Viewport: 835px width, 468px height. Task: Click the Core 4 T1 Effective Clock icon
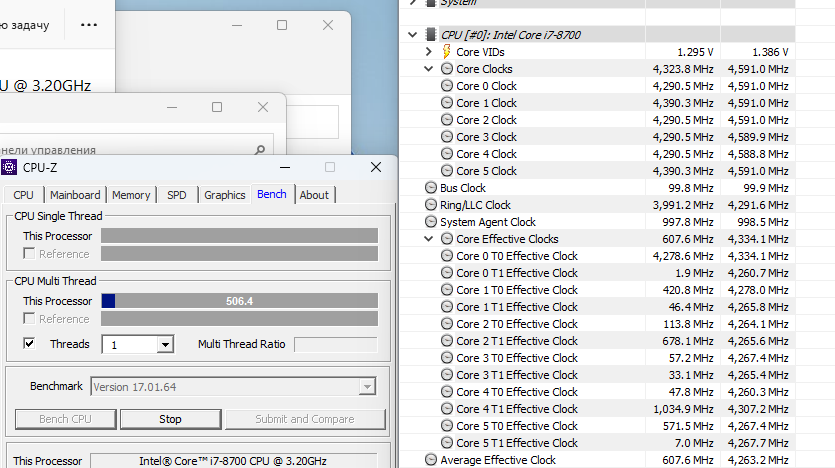[447, 409]
